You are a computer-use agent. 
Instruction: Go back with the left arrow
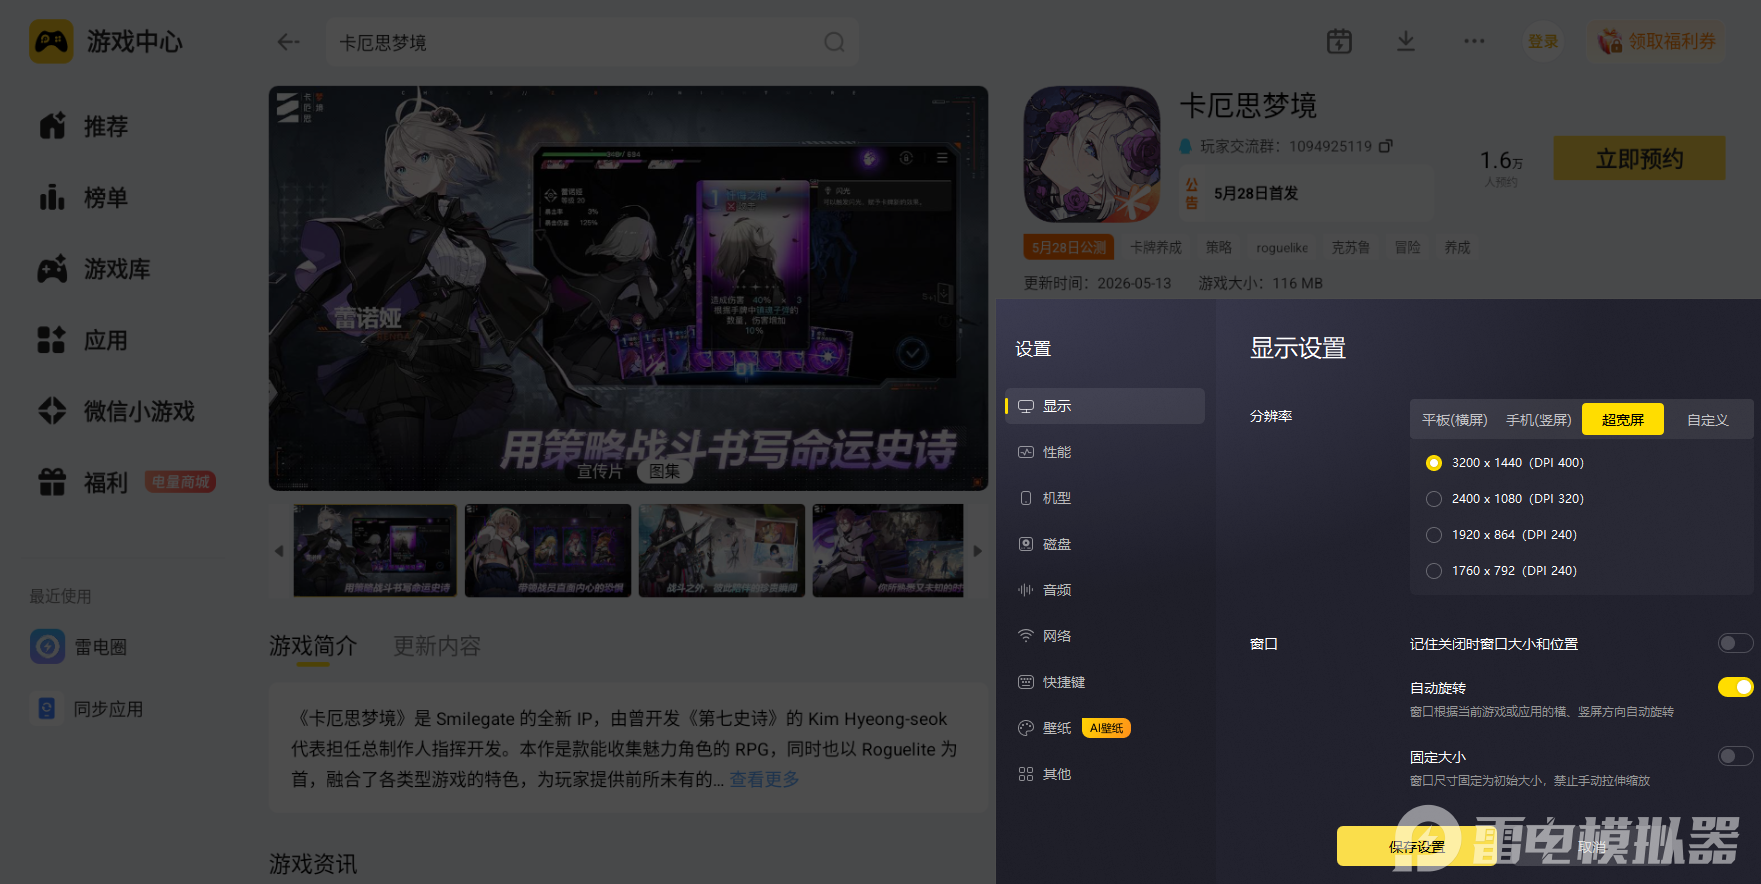coord(288,42)
